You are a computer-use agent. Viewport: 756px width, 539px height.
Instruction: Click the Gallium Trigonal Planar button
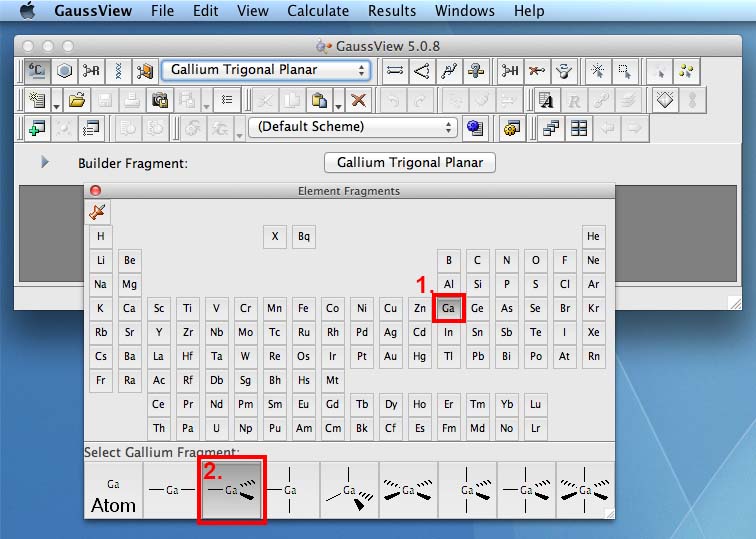pyautogui.click(x=409, y=162)
